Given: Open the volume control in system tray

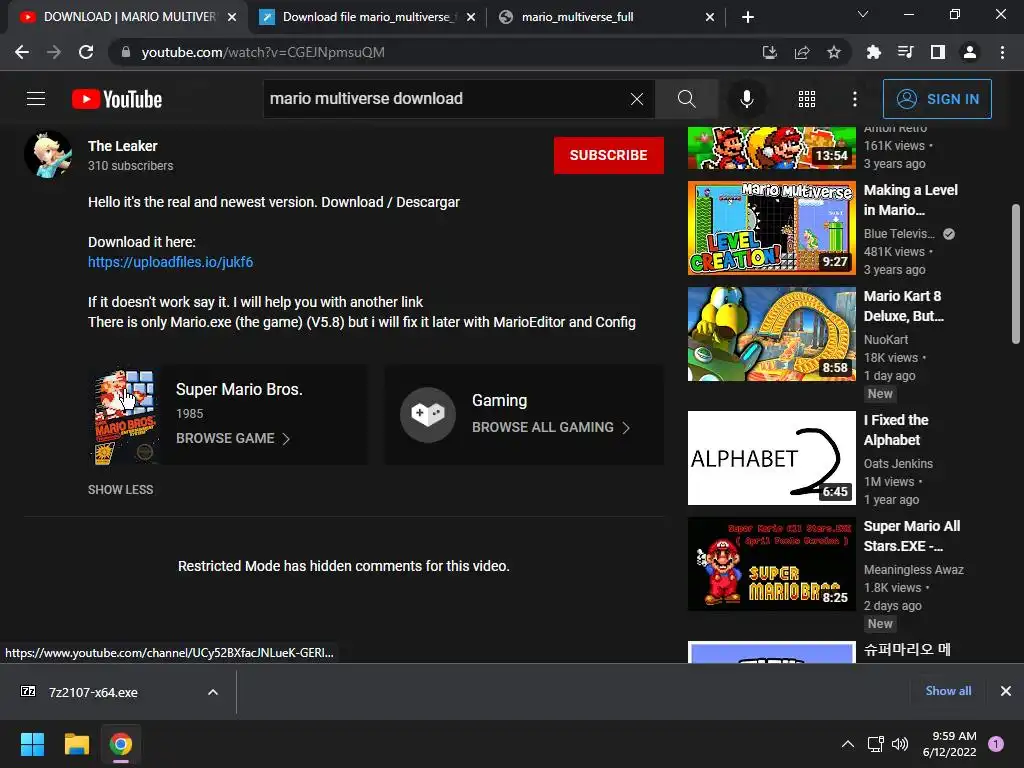Looking at the screenshot, I should click(x=900, y=744).
